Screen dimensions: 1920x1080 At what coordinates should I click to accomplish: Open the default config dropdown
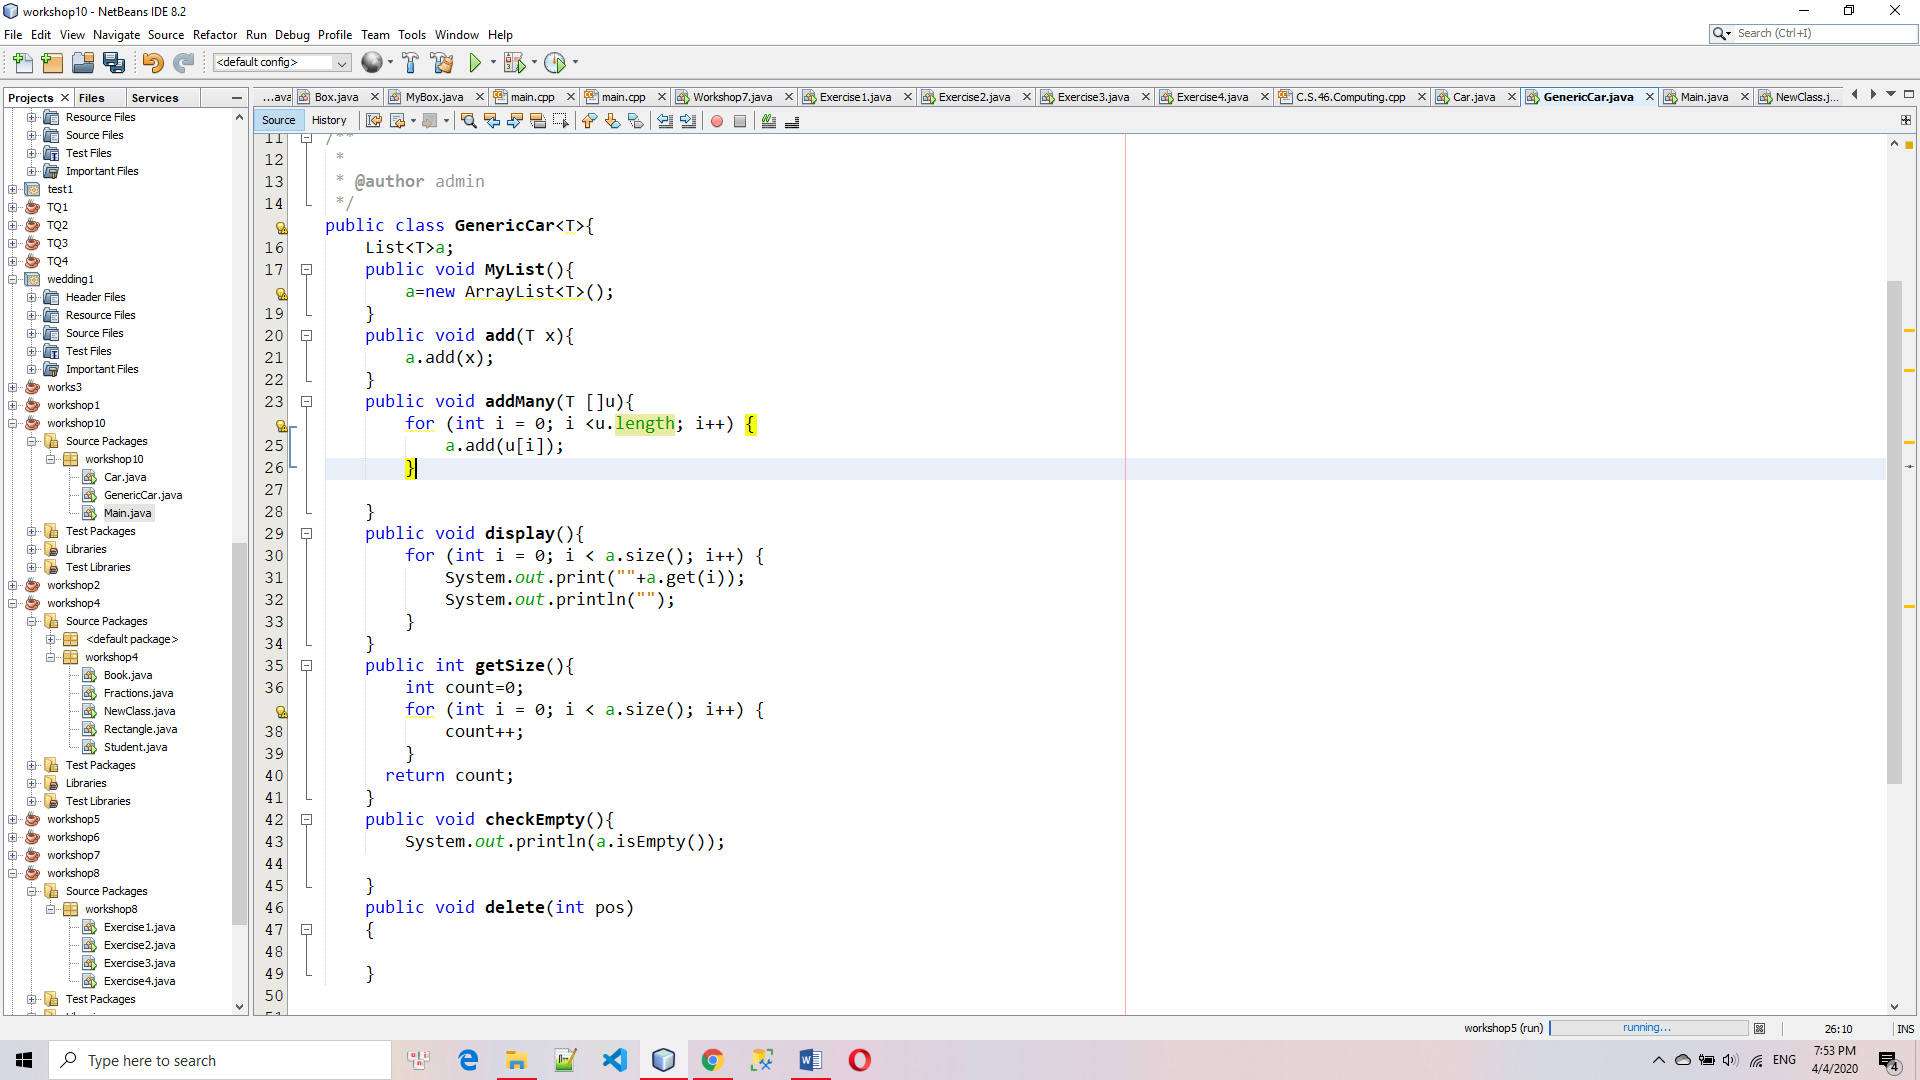click(341, 63)
